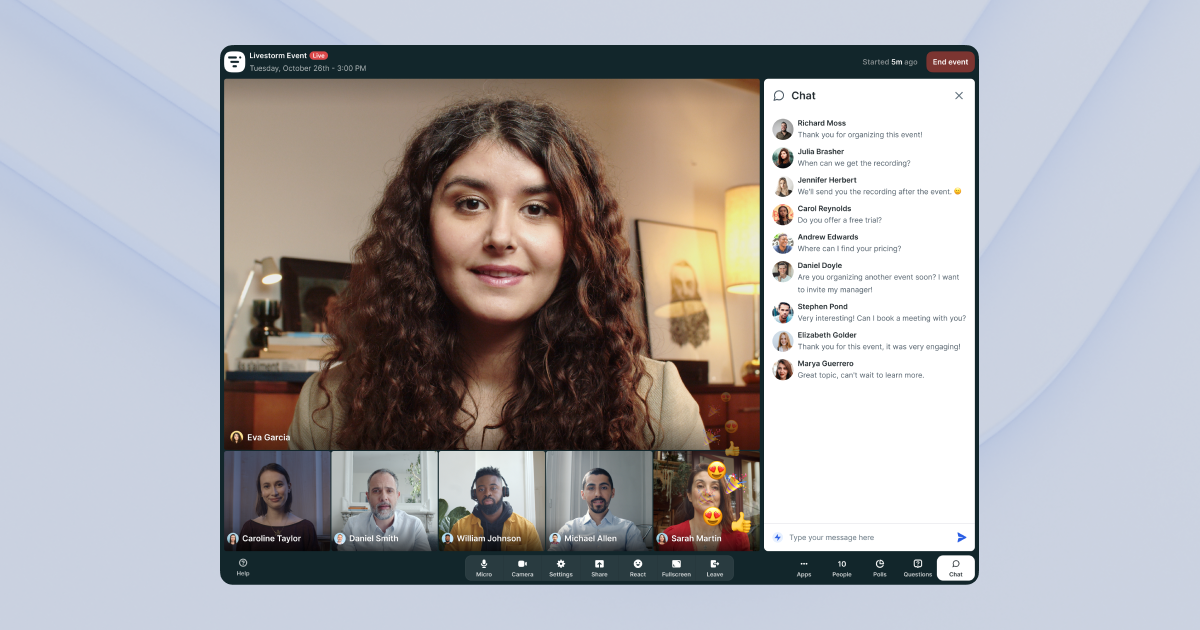Click the Leave event icon

[x=715, y=568]
